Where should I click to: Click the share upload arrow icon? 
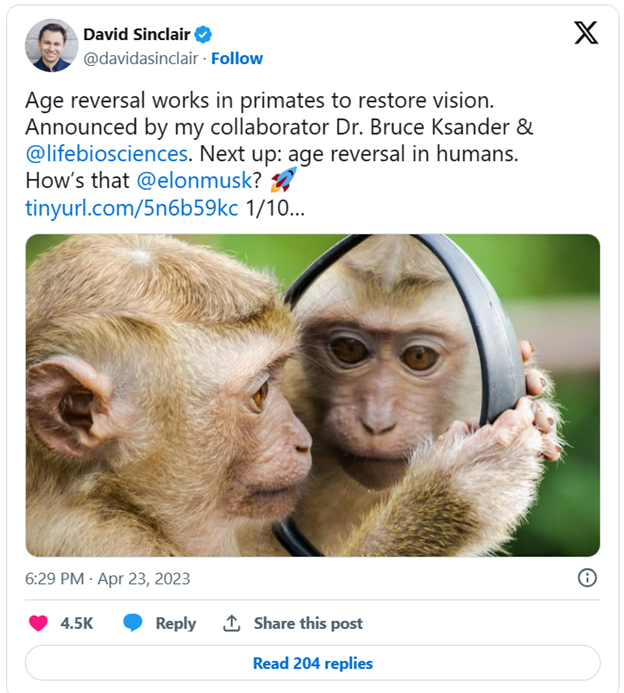(x=231, y=623)
